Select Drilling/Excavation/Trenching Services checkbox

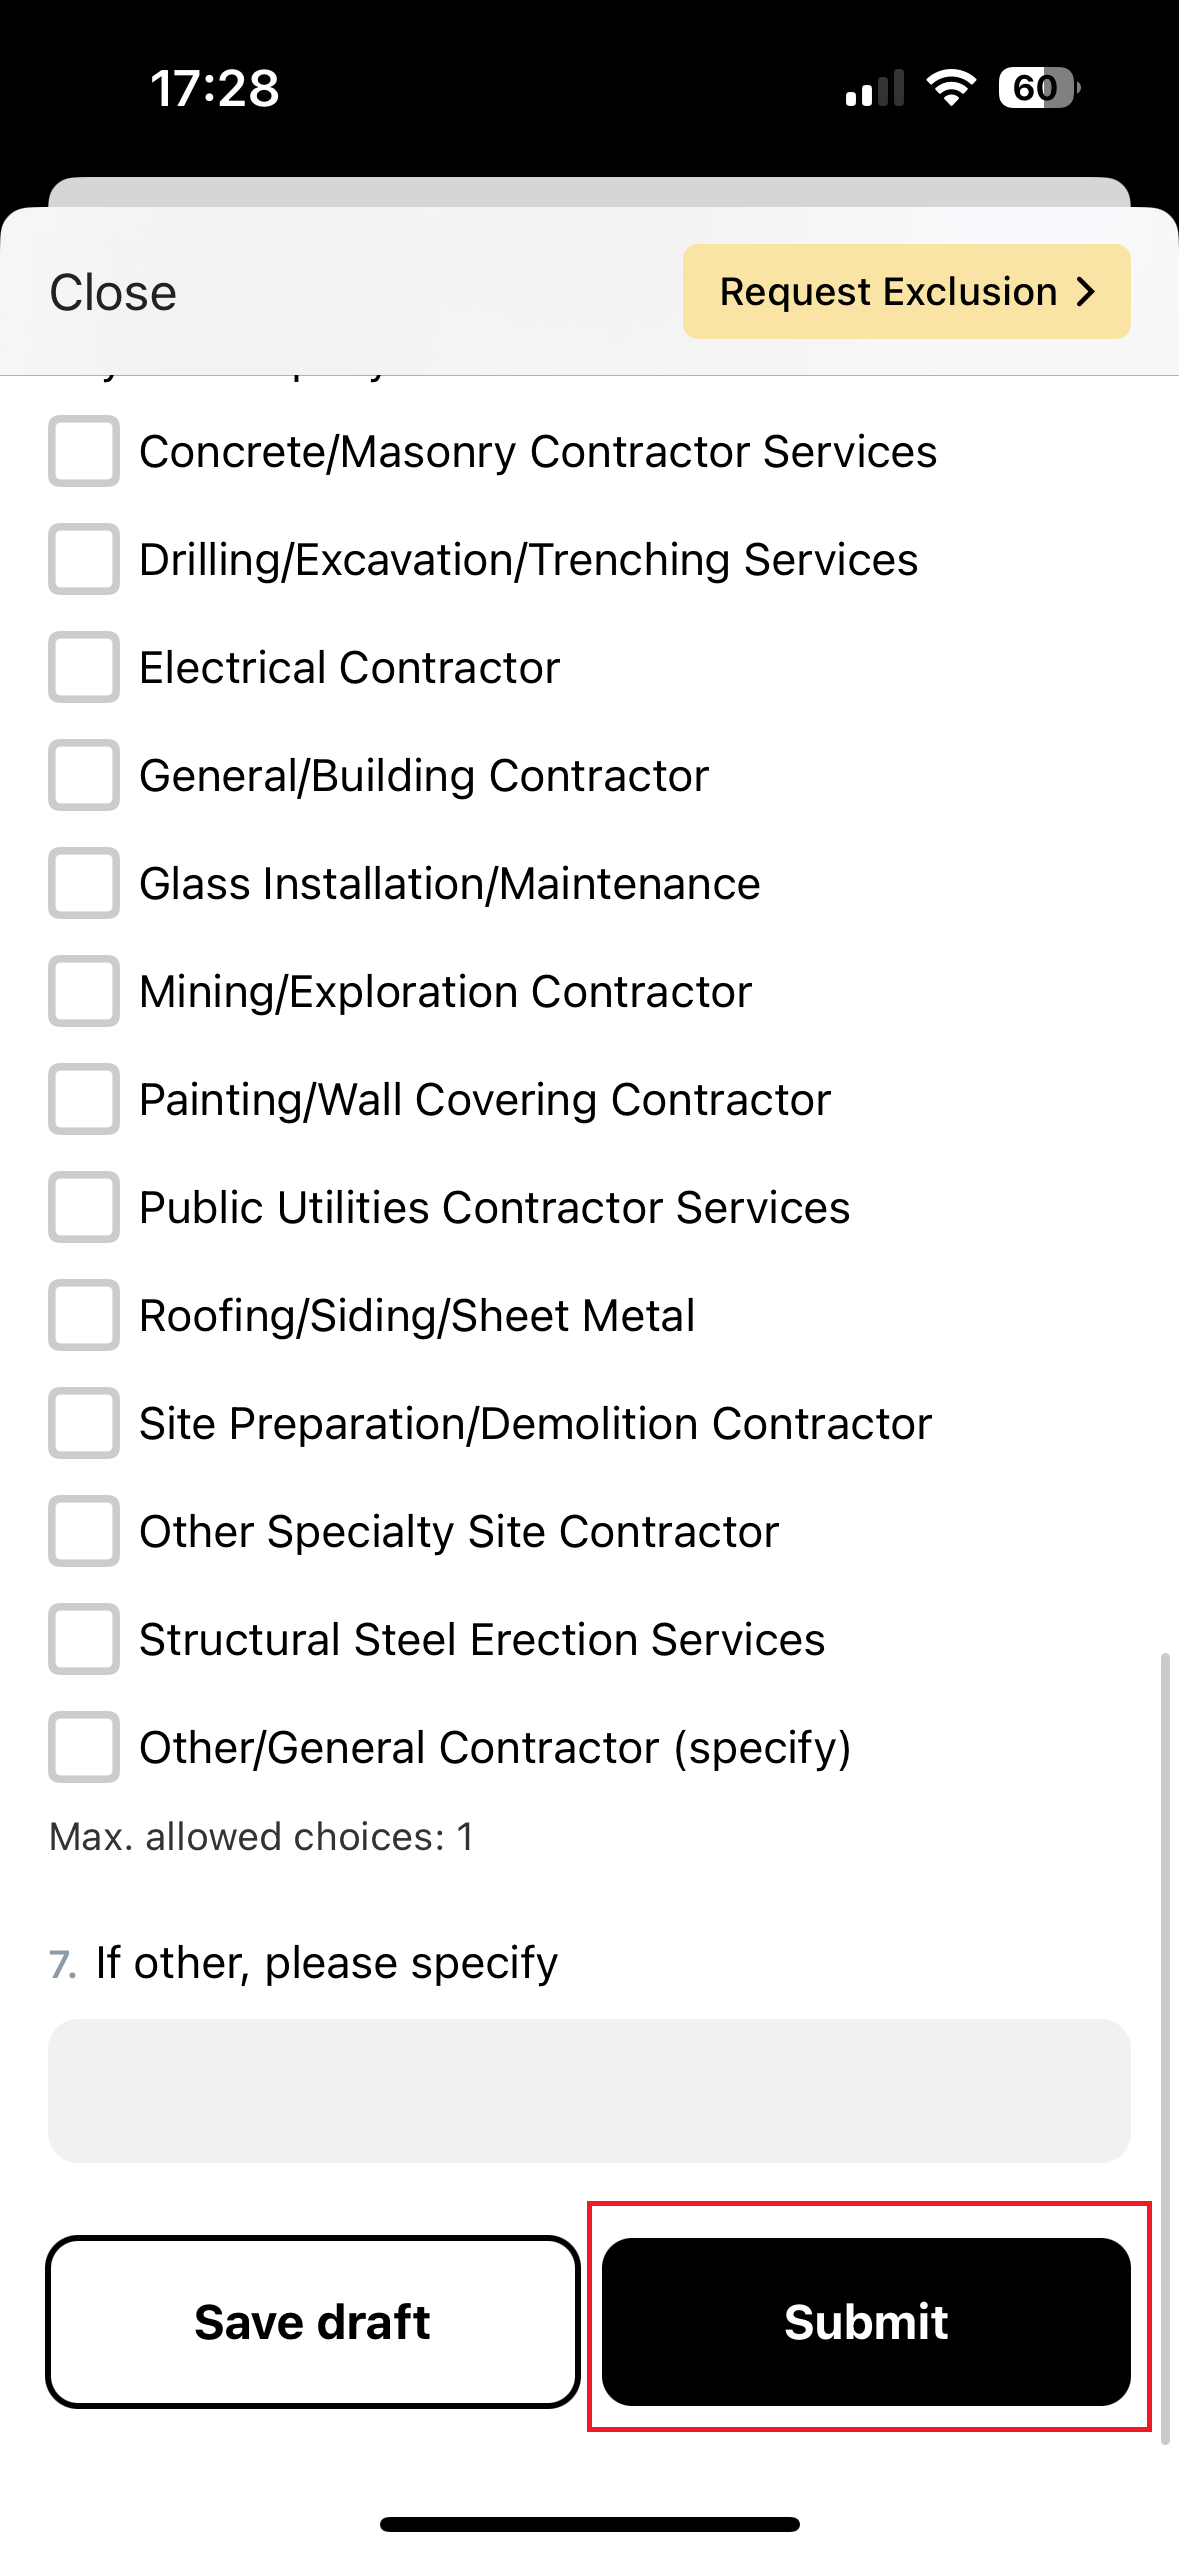pos(84,559)
